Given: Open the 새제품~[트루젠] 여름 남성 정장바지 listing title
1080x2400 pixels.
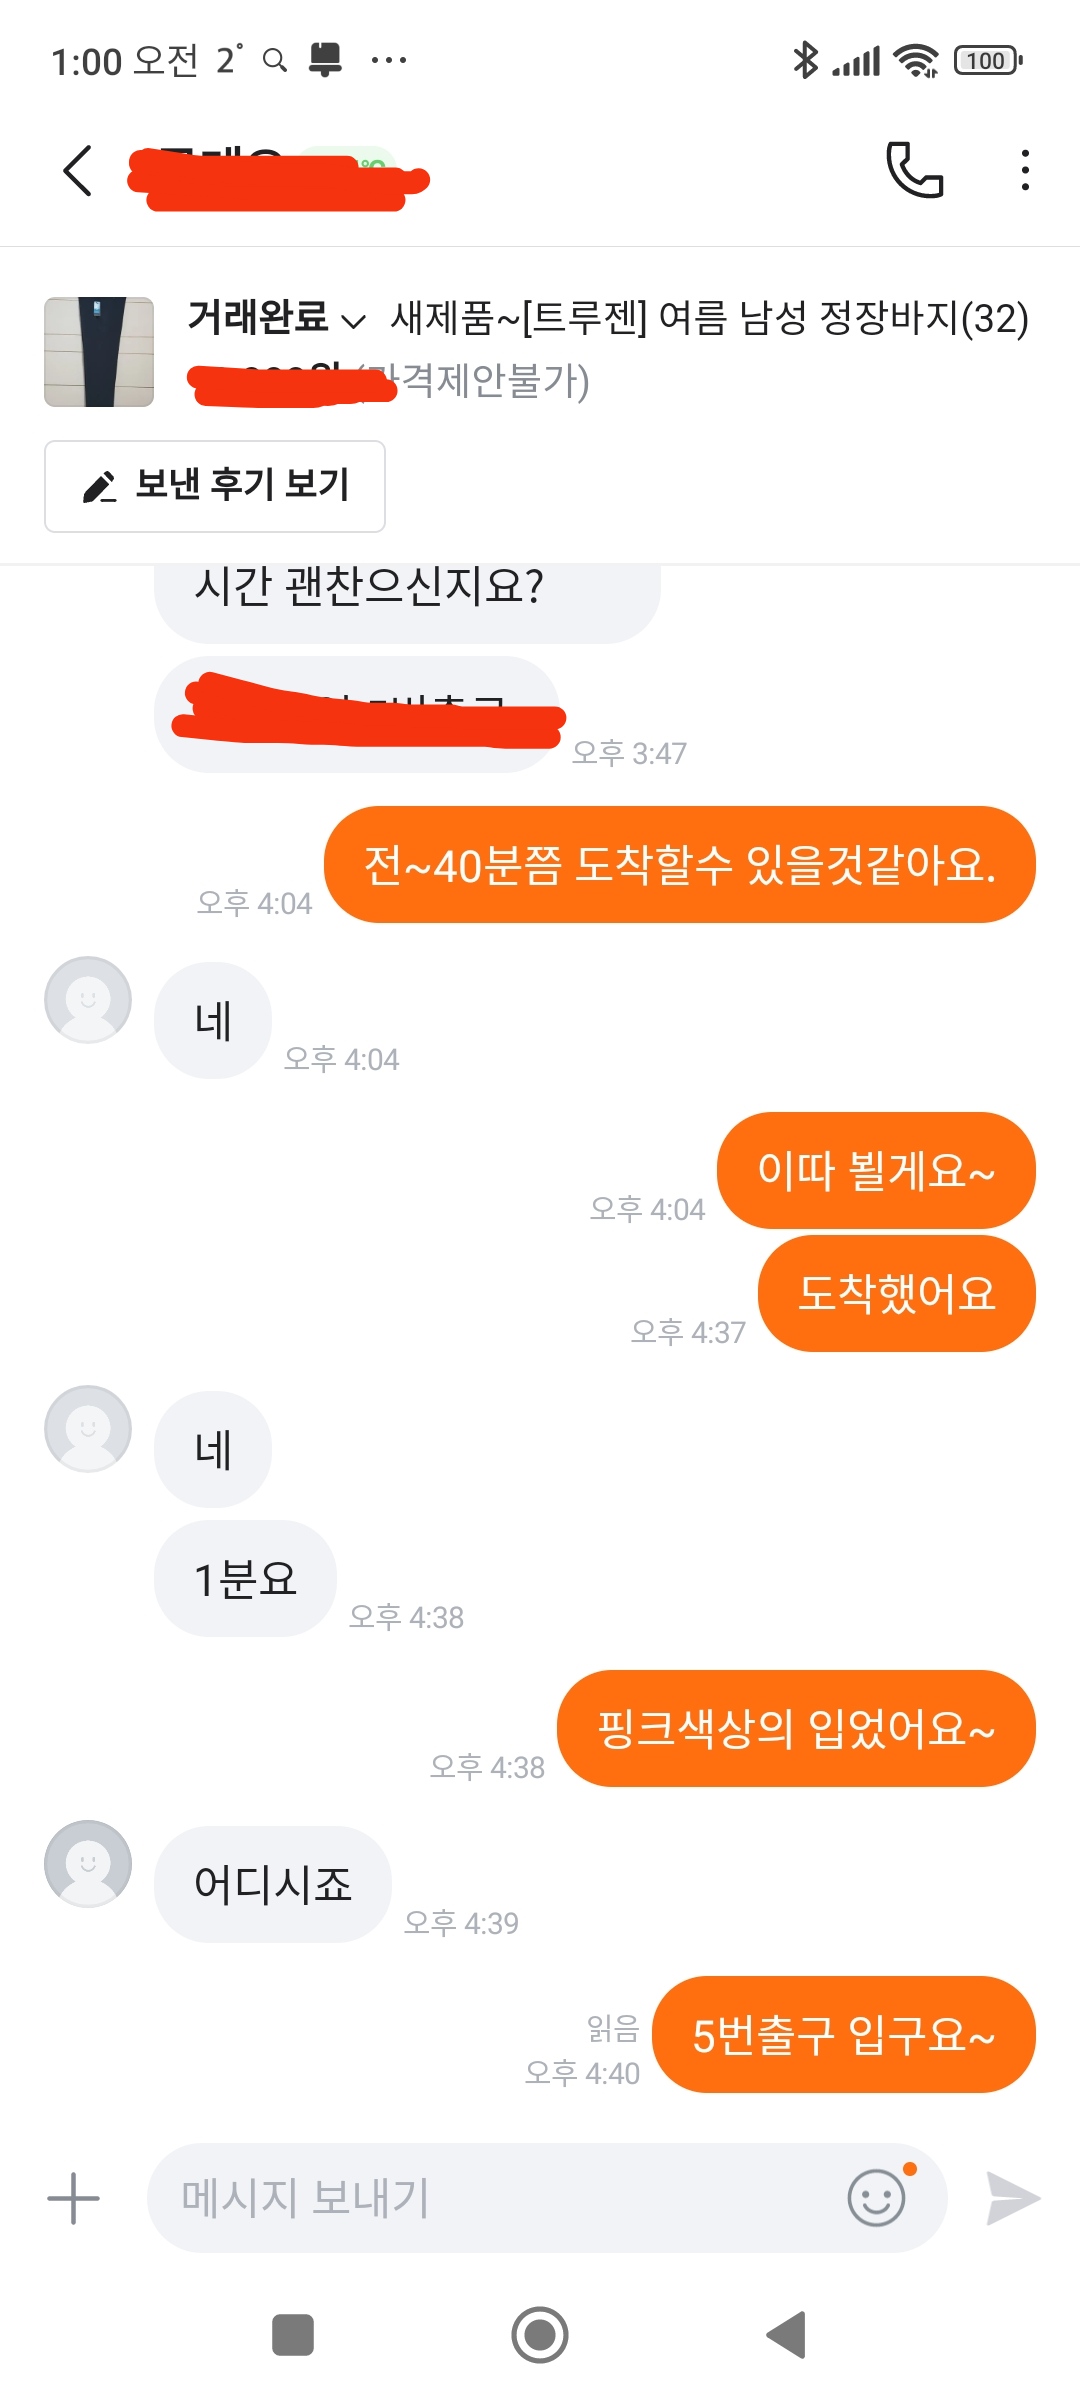Looking at the screenshot, I should 709,319.
